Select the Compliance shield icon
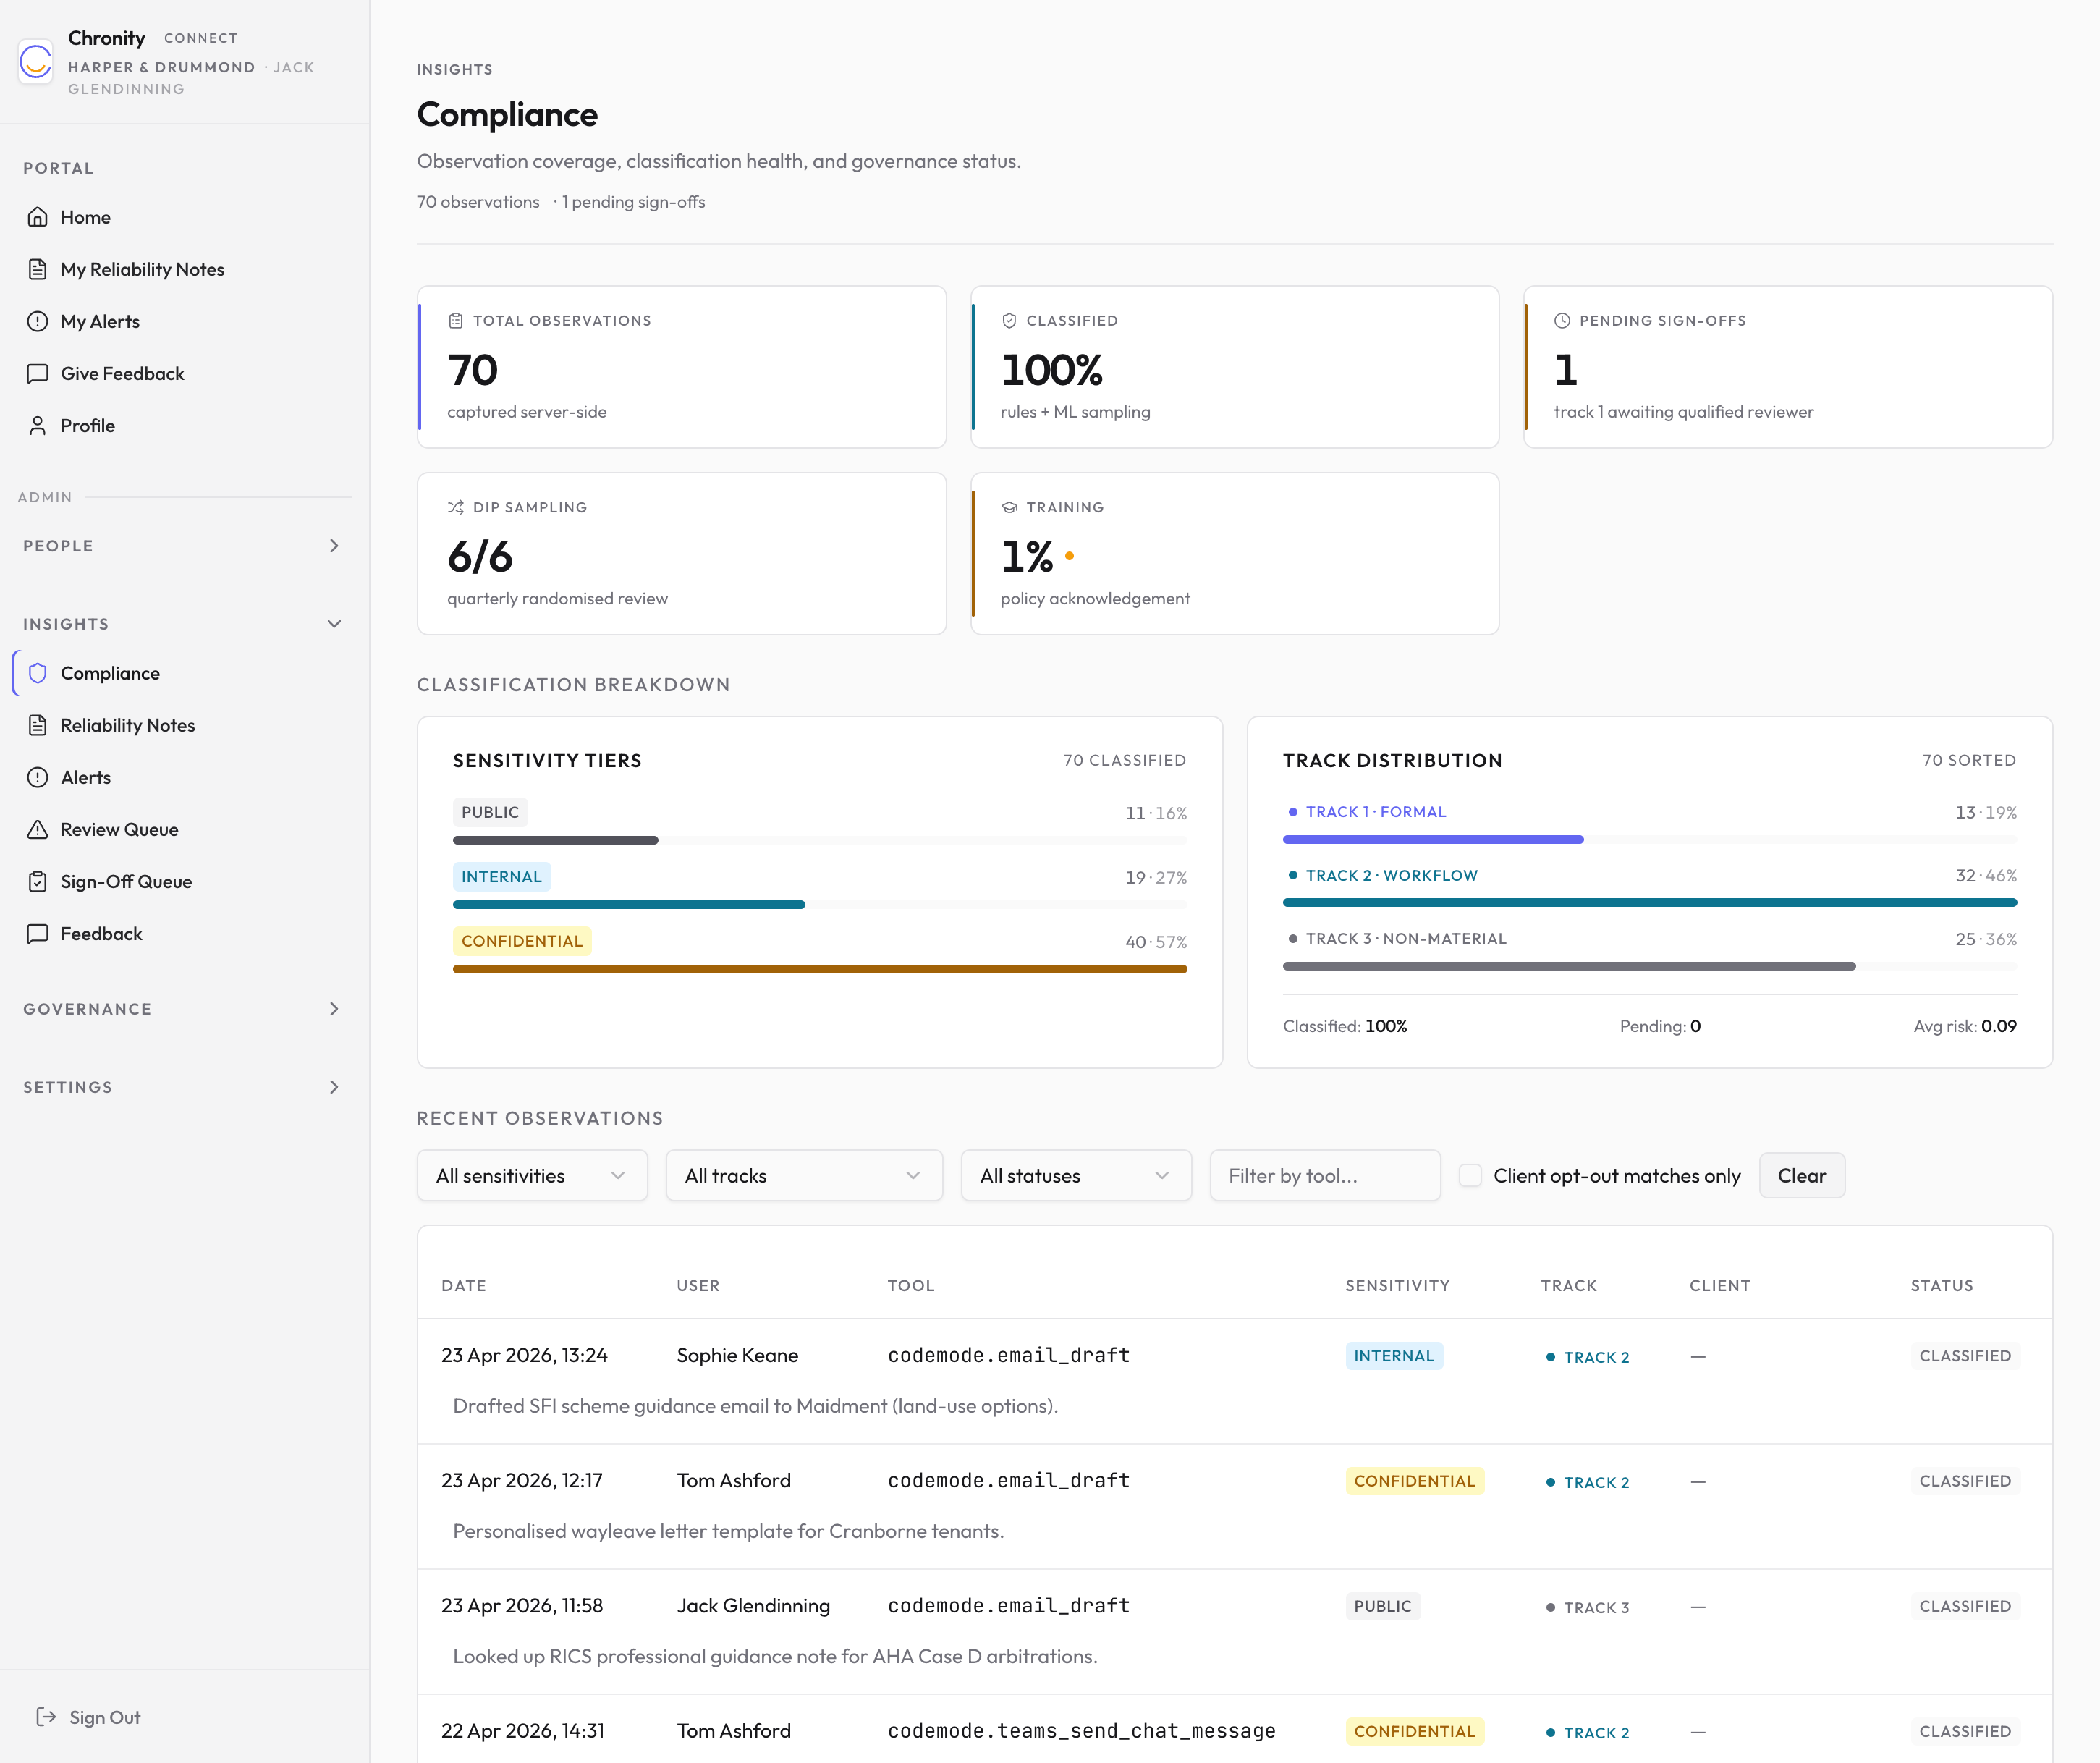 37,673
